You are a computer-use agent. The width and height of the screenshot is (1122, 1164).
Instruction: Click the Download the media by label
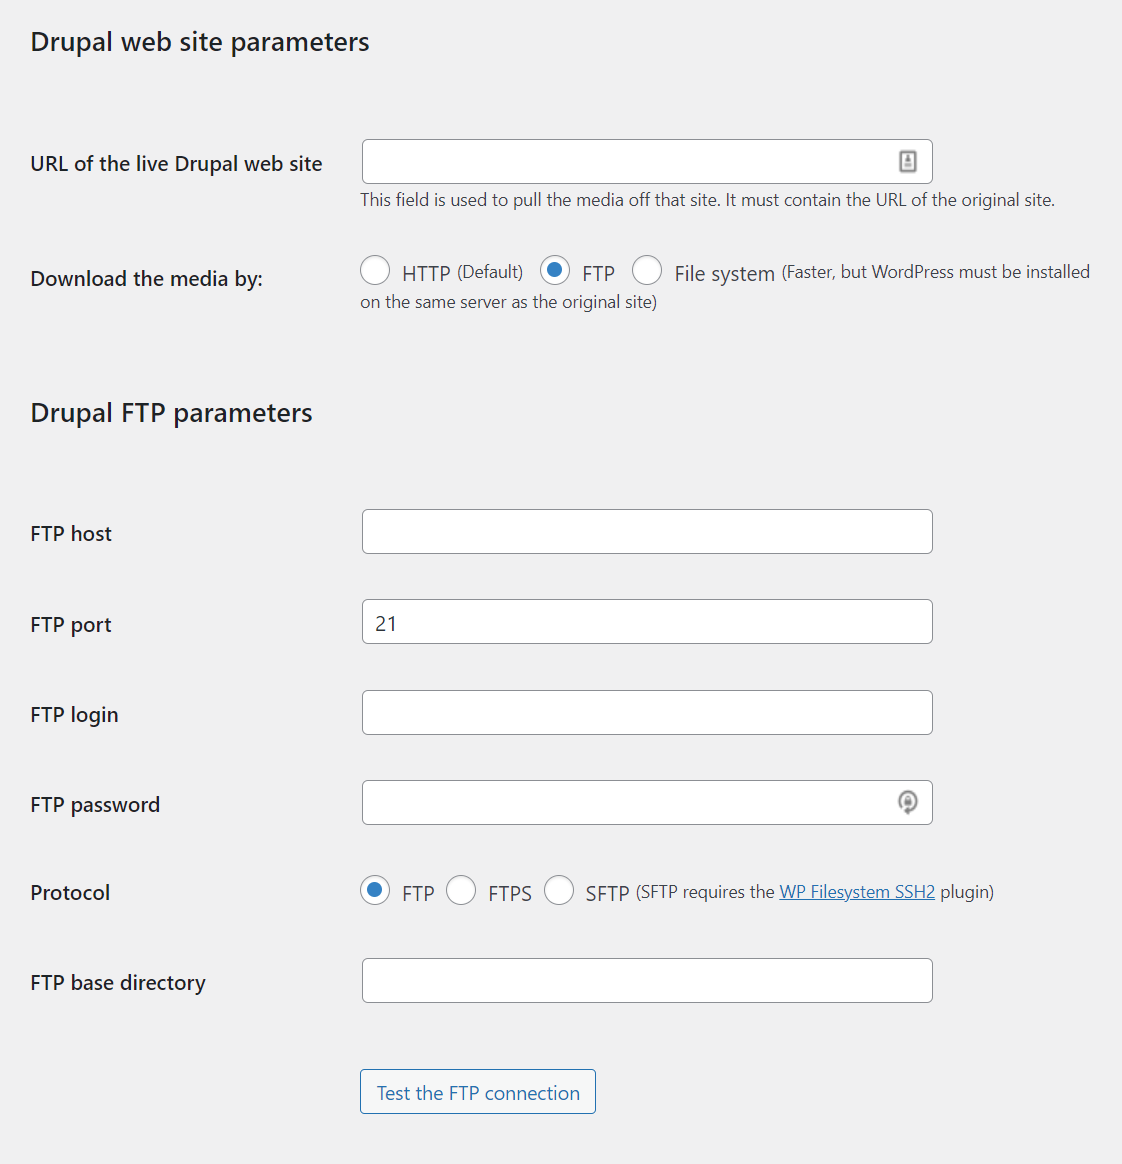tap(146, 278)
